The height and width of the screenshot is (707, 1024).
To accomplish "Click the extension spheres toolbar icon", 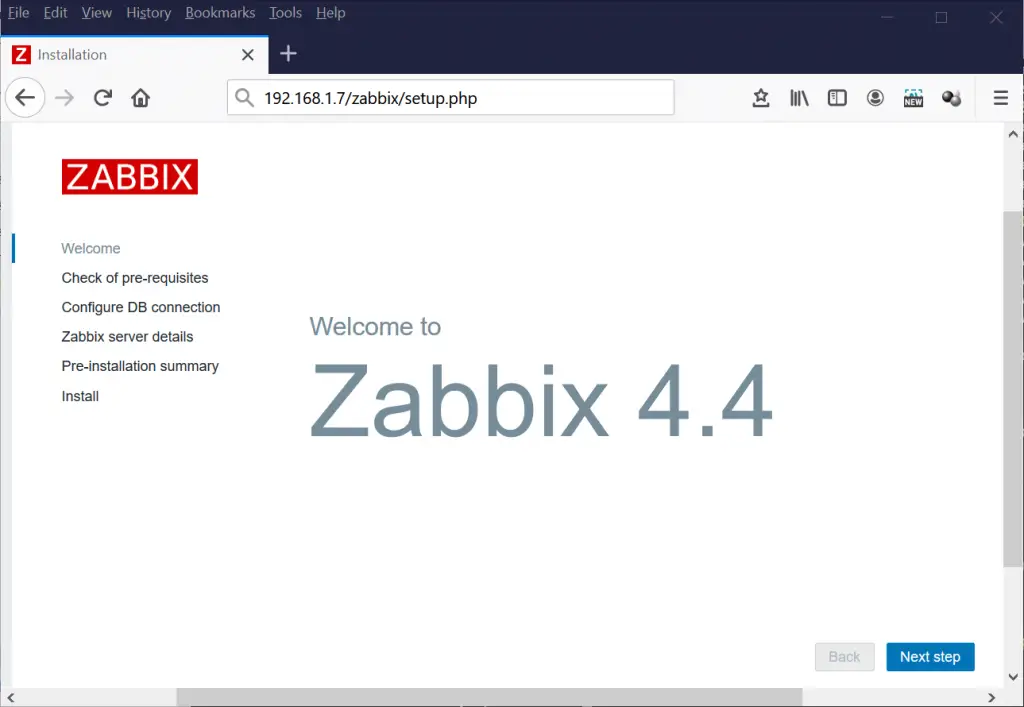I will click(952, 98).
